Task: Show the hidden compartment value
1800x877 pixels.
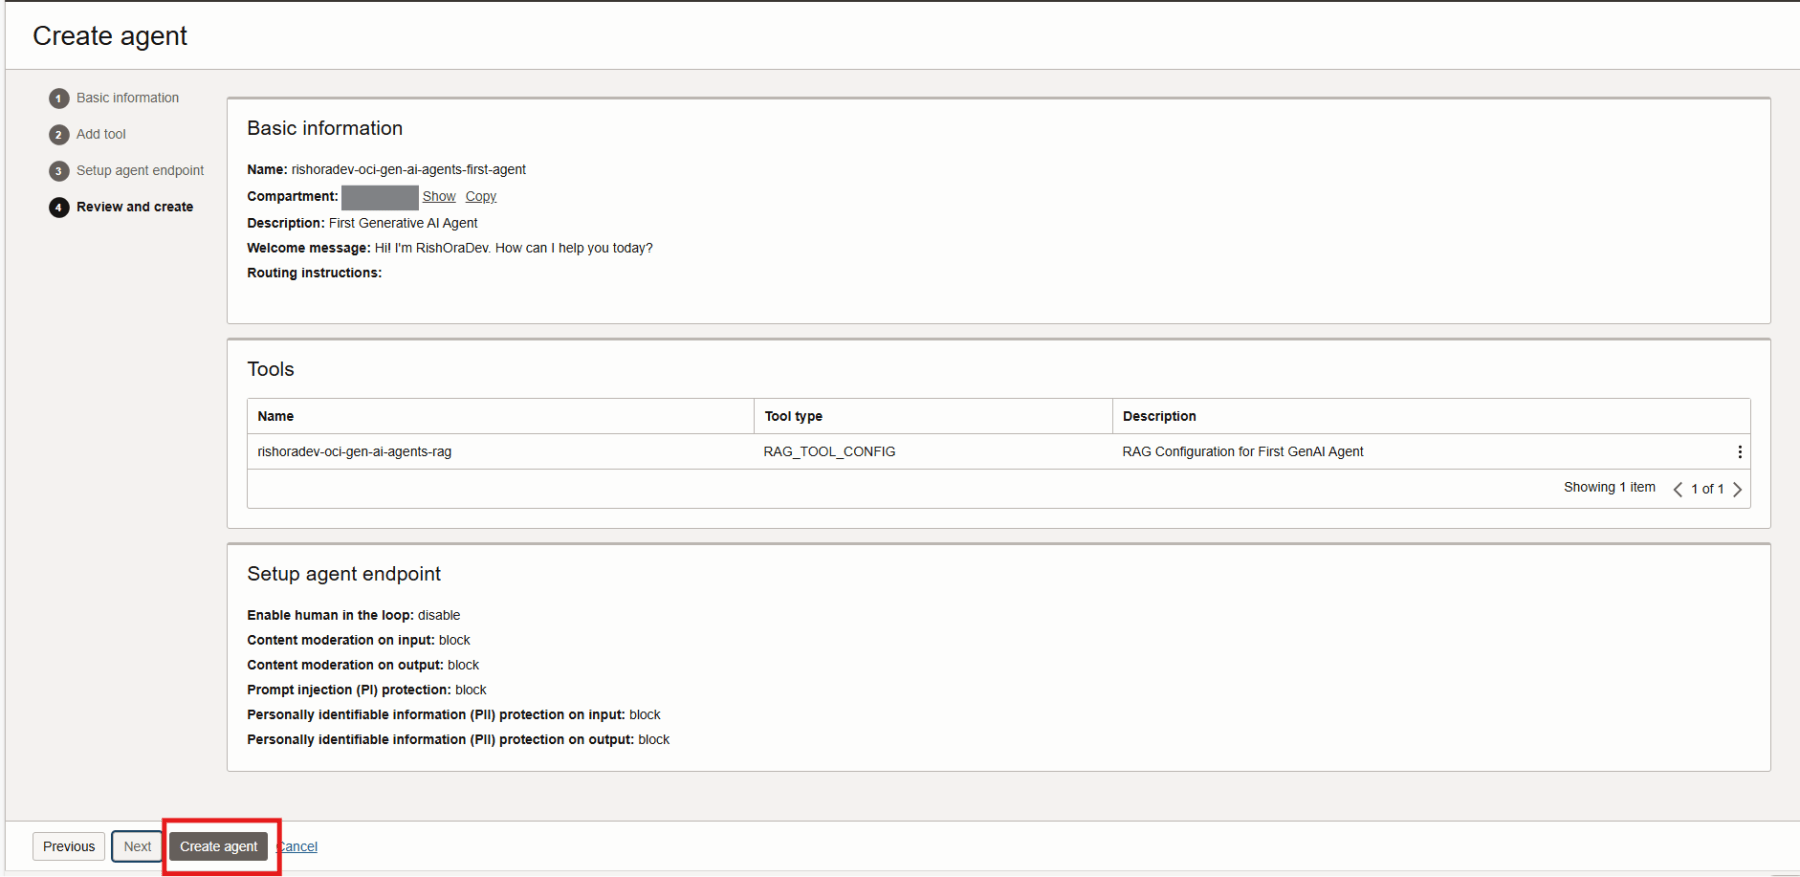Action: click(x=438, y=197)
